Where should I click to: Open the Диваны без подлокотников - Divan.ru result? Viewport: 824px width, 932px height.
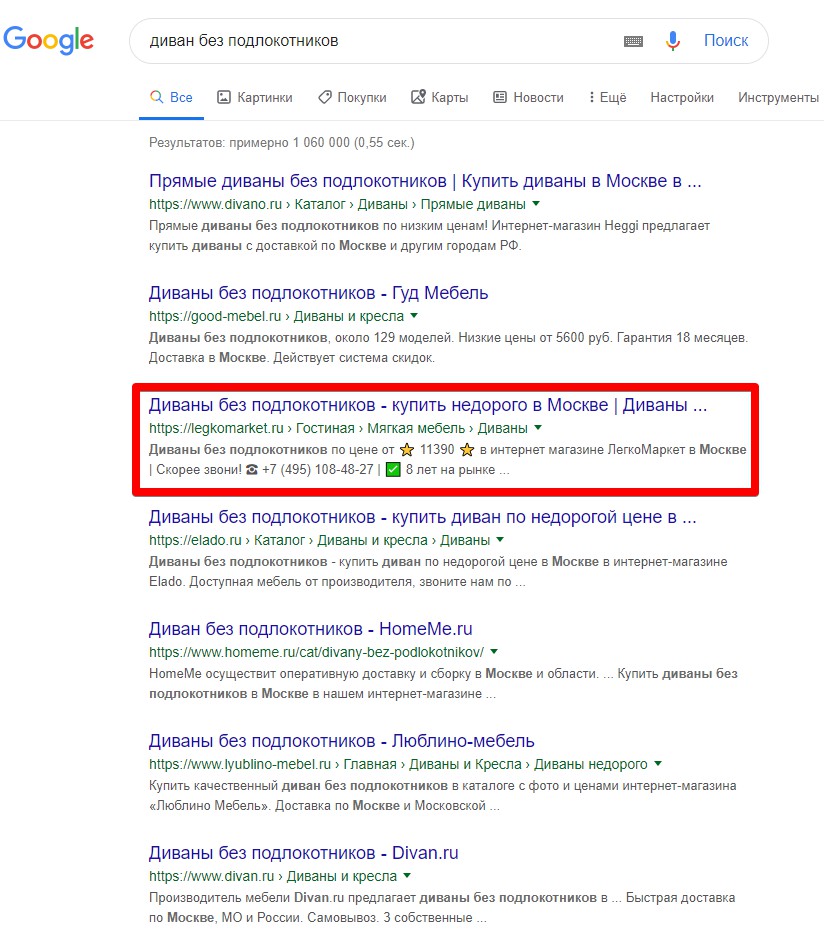click(303, 853)
